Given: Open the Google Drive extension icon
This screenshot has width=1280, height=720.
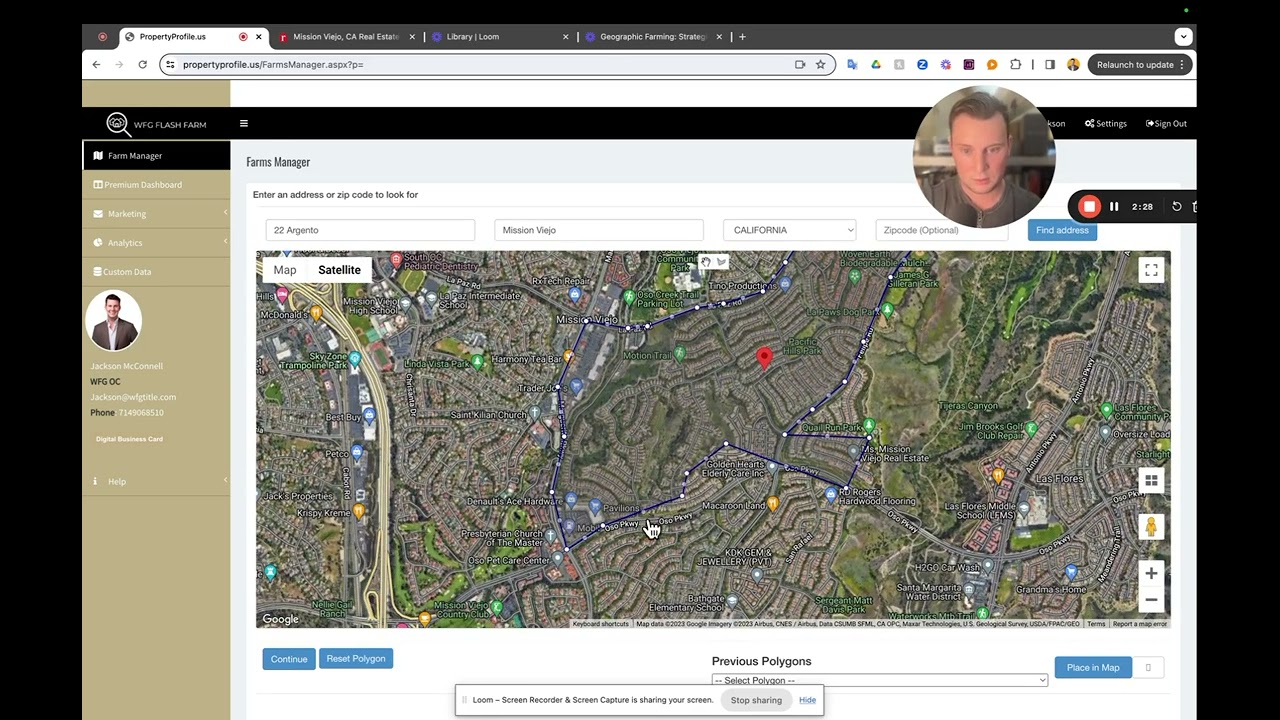Looking at the screenshot, I should (875, 64).
